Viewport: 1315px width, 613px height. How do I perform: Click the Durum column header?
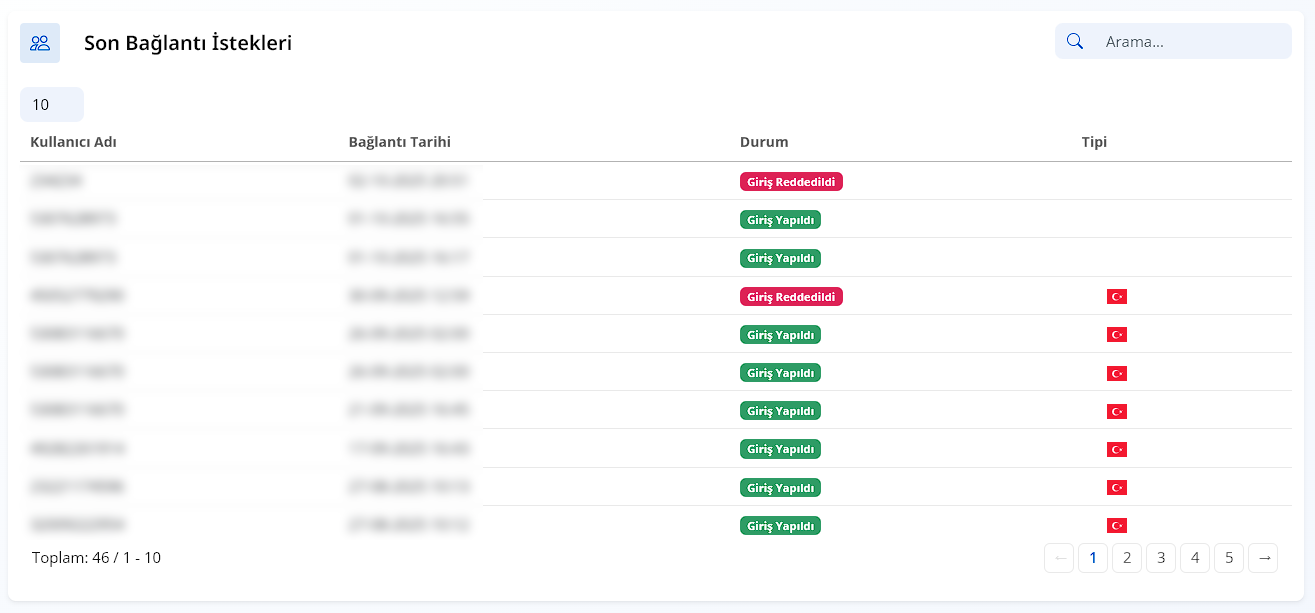click(x=764, y=142)
